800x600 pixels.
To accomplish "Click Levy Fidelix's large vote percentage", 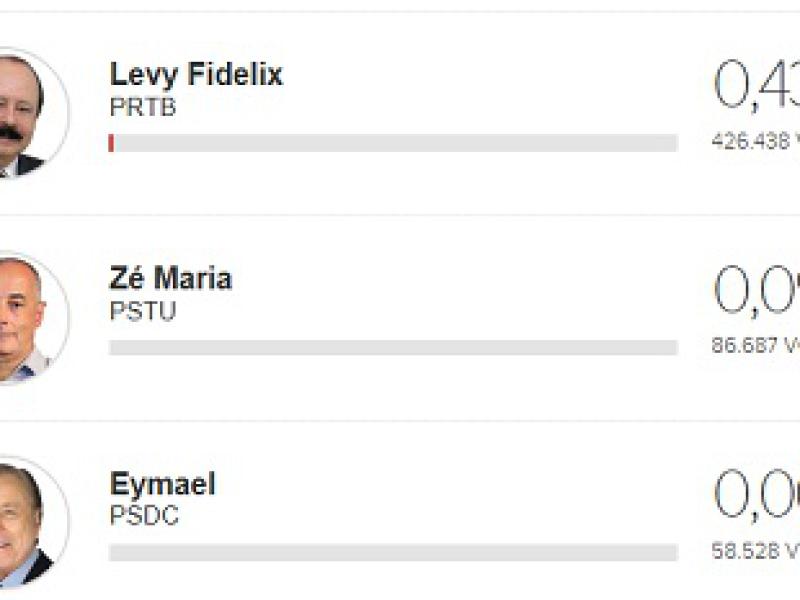I will (757, 85).
